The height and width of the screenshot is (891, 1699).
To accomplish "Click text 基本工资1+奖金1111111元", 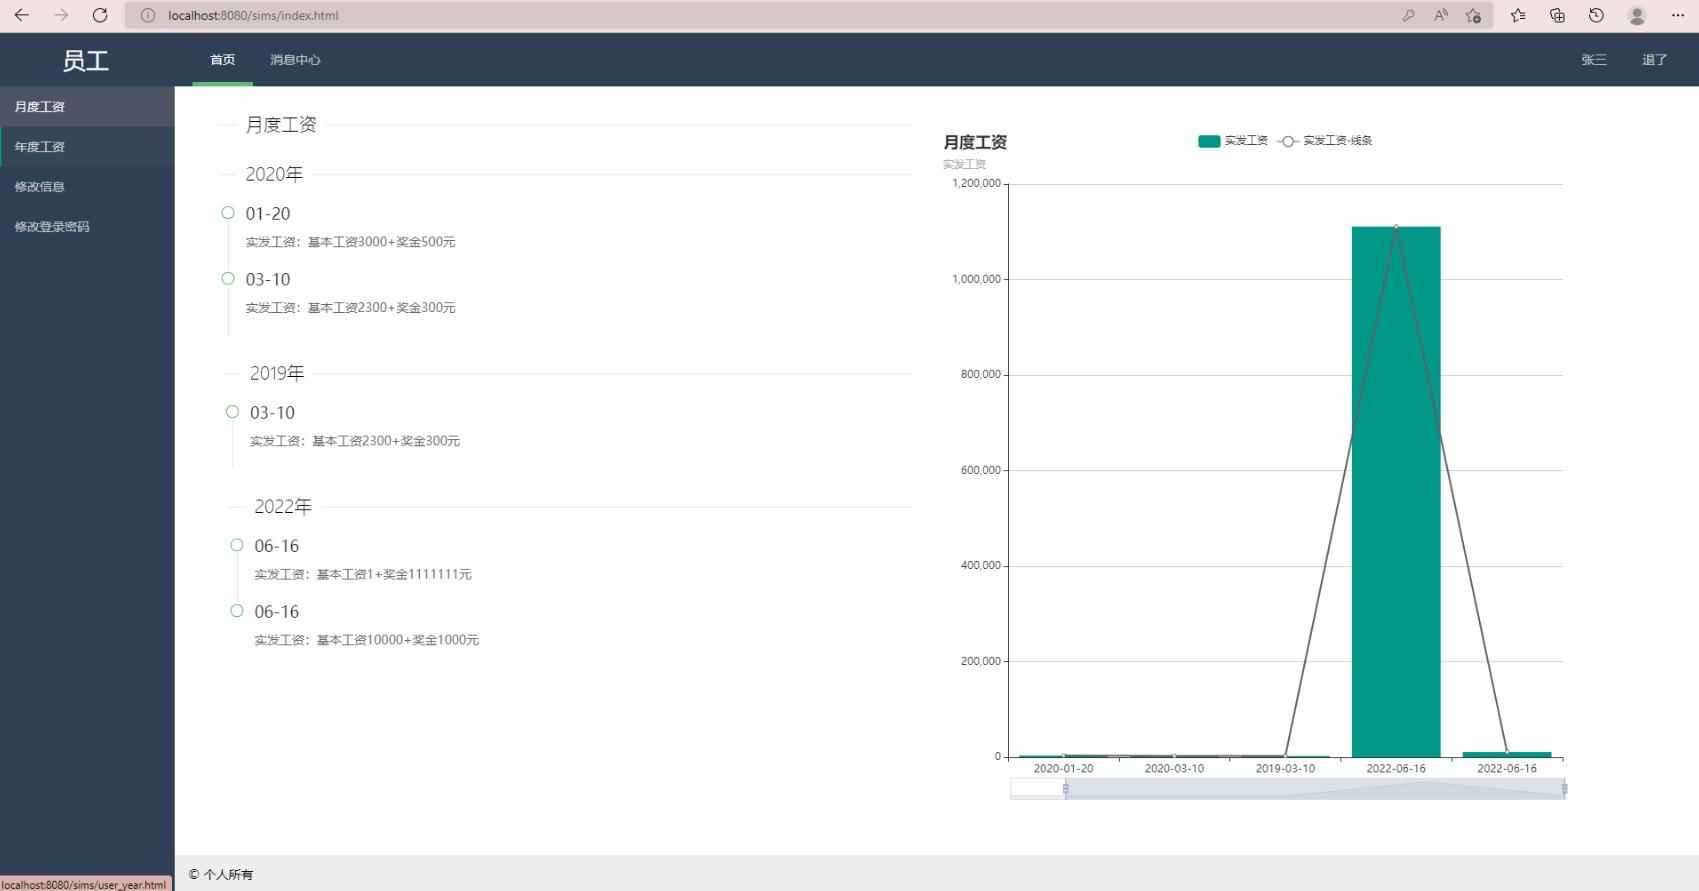I will click(x=394, y=575).
